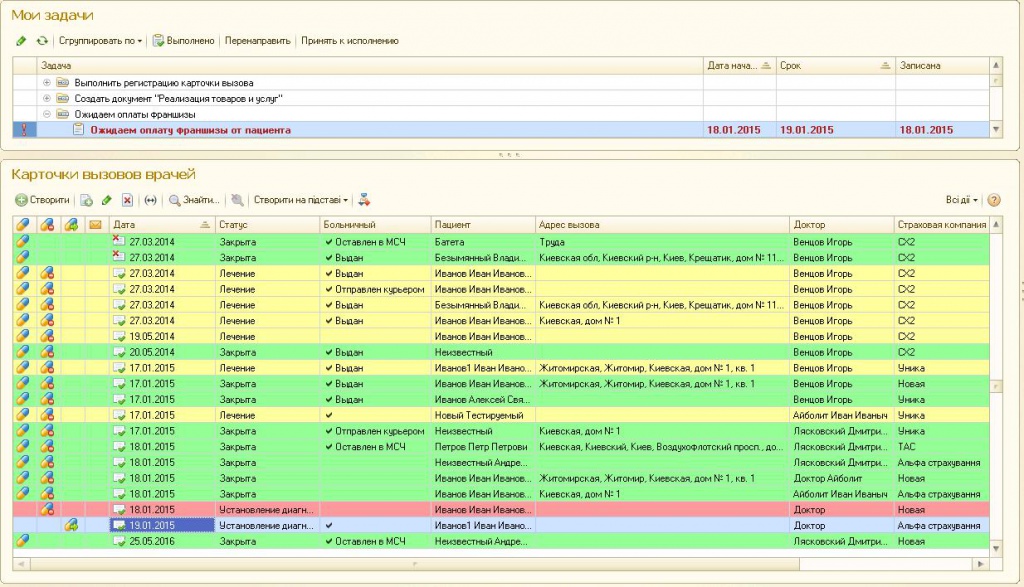
Task: Select task Ожидаем оплату франшизы от пациента
Action: click(x=501, y=130)
